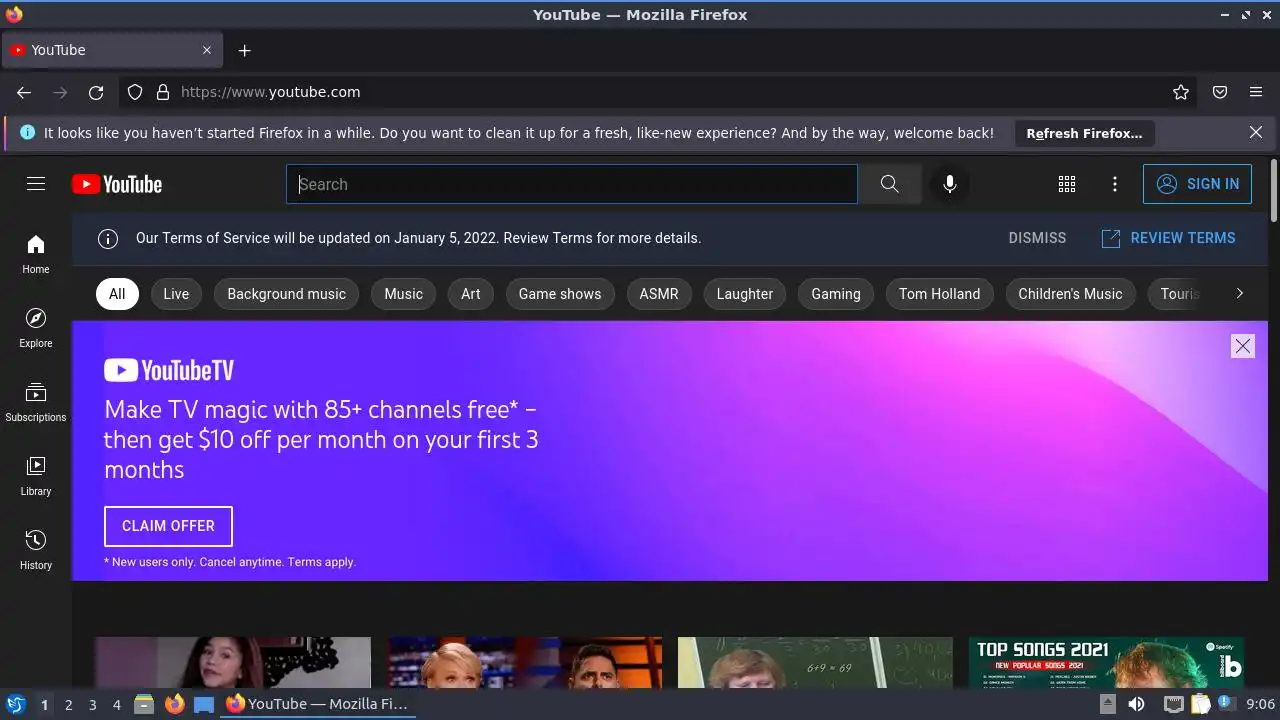Select the Children's Music chip

coord(1070,294)
